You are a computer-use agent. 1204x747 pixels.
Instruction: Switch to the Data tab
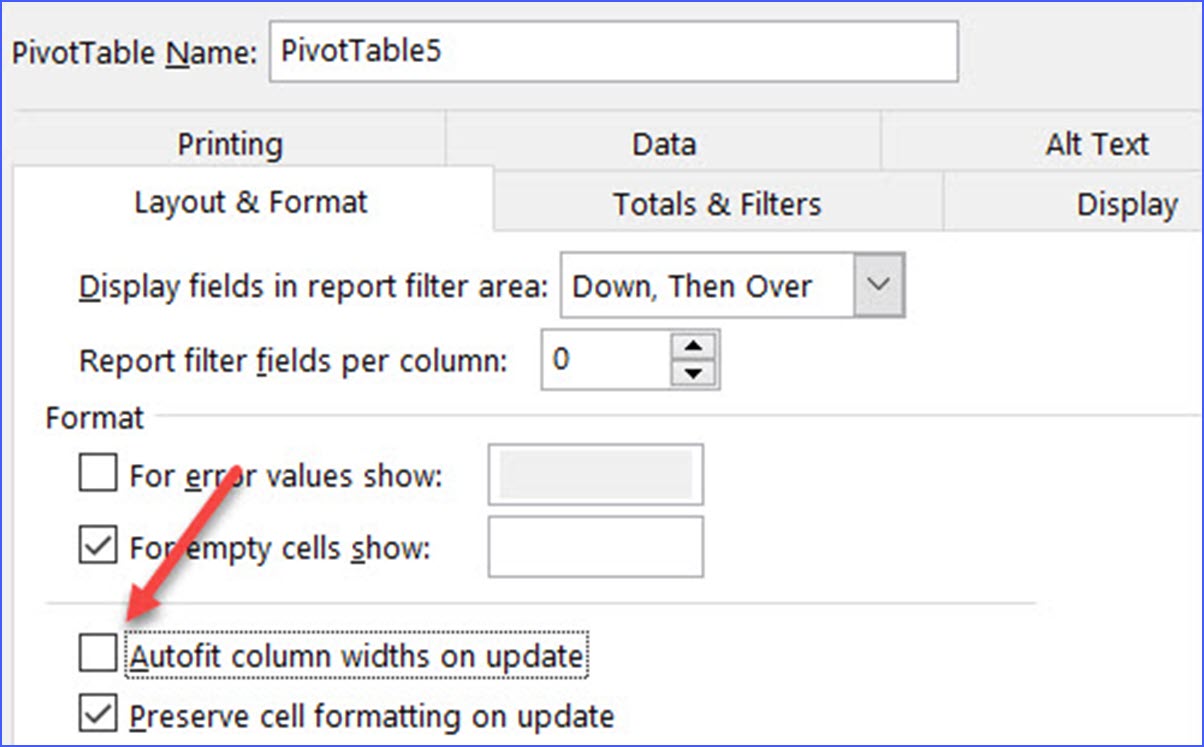663,143
